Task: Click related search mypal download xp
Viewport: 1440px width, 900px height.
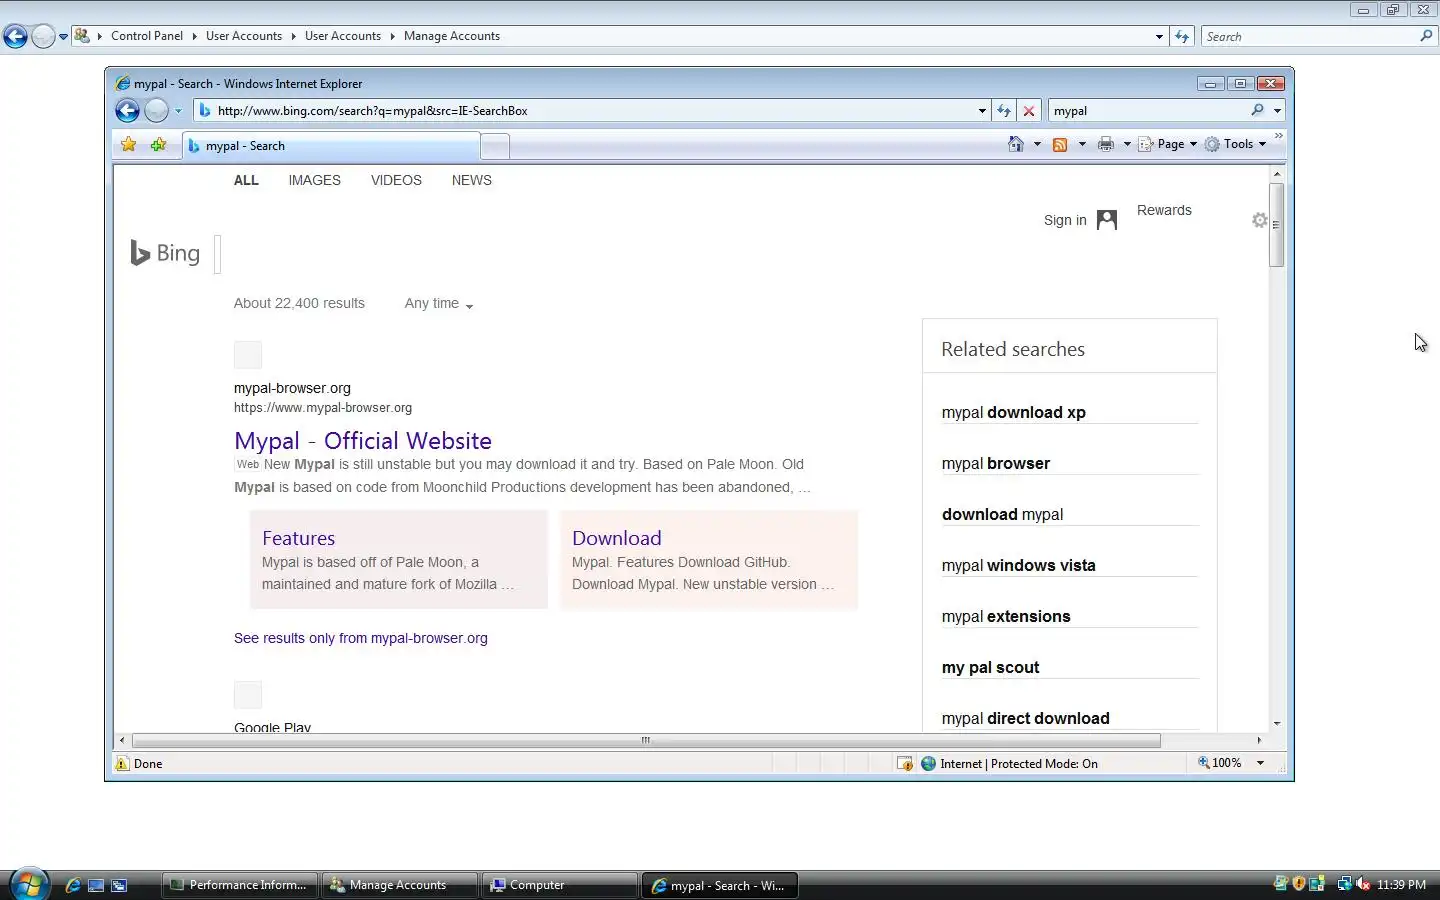Action: pyautogui.click(x=1013, y=412)
